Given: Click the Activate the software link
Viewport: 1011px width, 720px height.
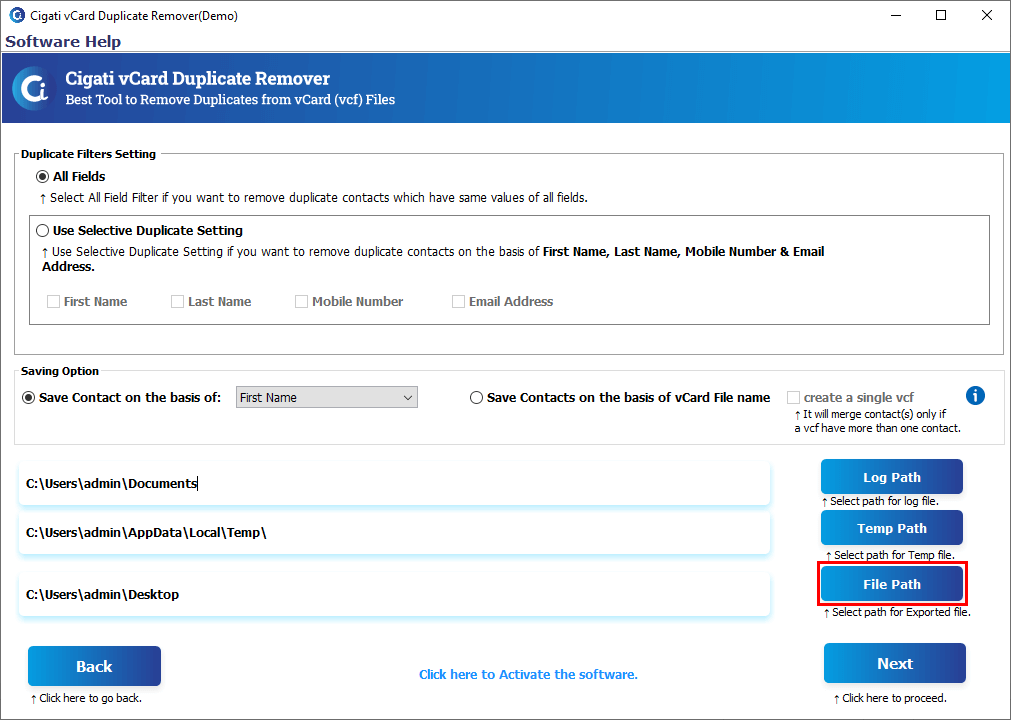Looking at the screenshot, I should [528, 674].
